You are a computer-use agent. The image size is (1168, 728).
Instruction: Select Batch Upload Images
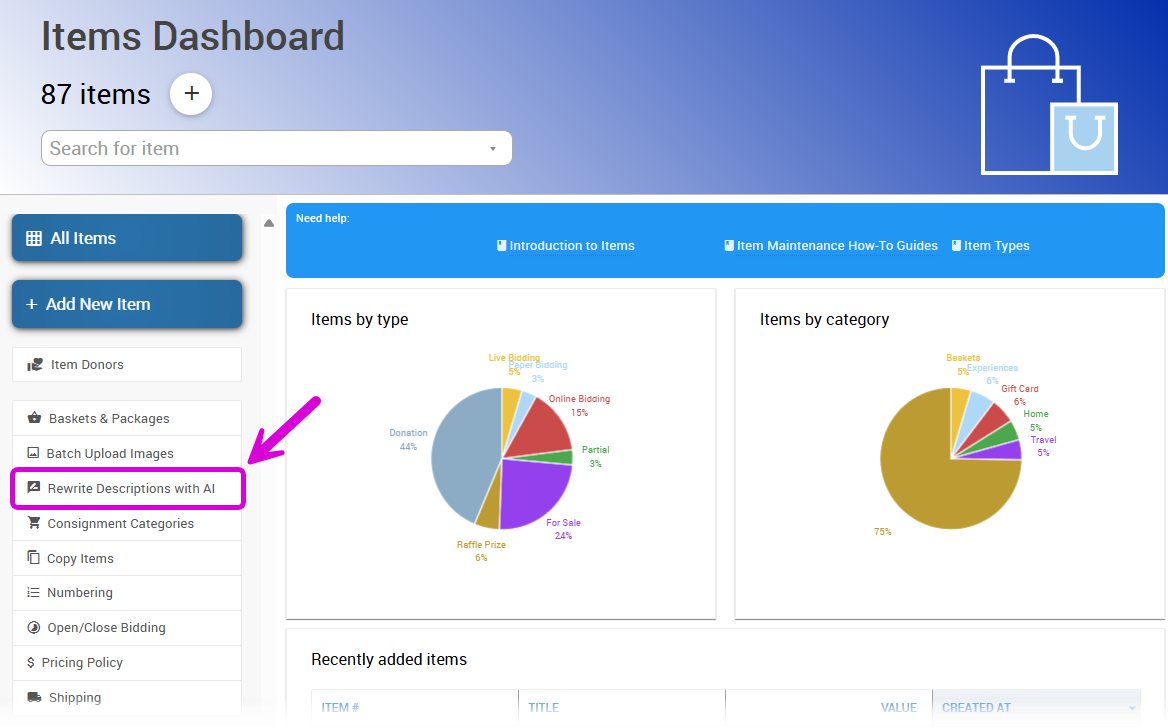127,453
